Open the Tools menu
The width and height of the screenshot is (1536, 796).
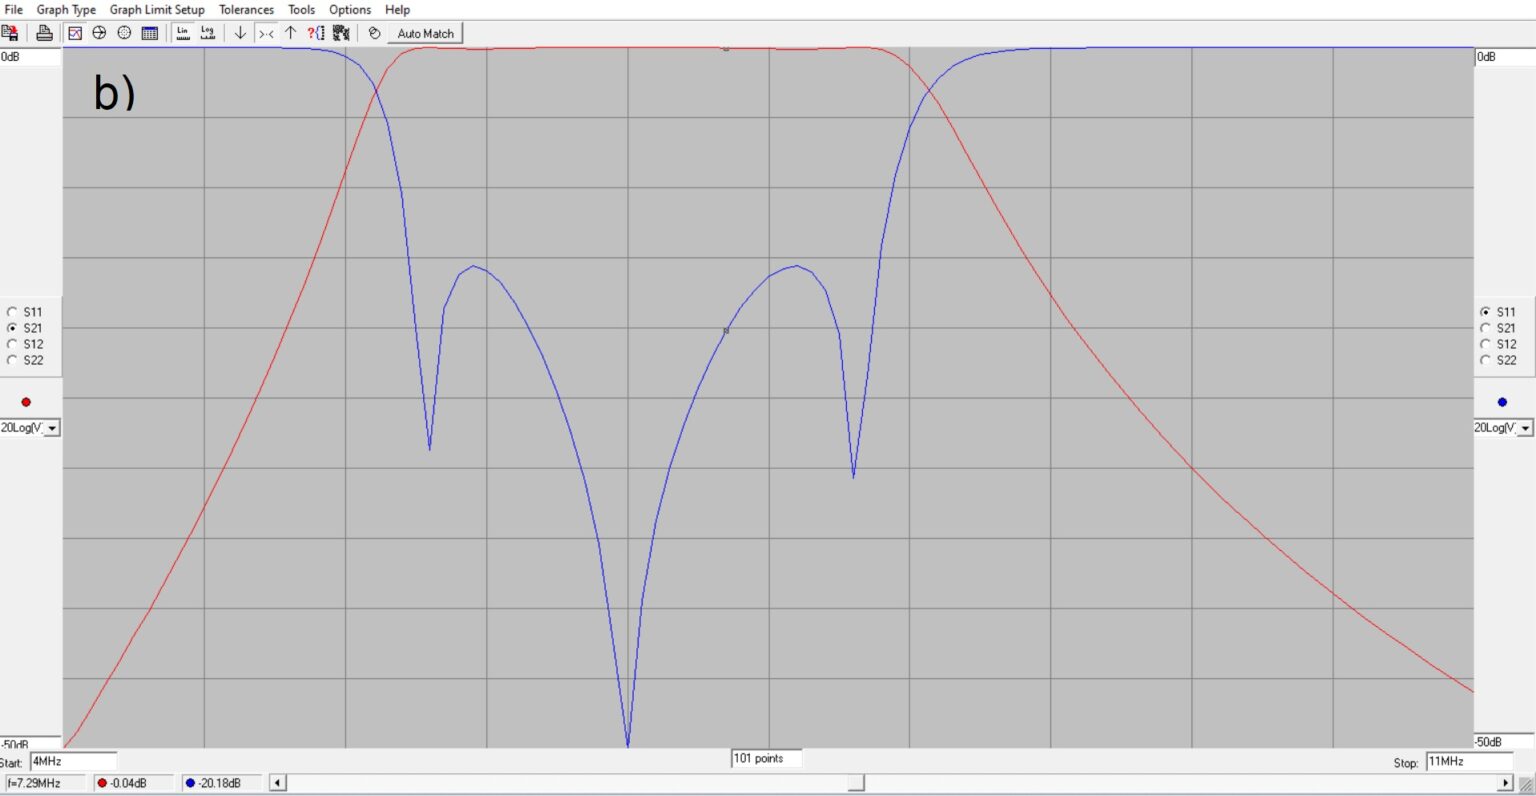coord(301,9)
